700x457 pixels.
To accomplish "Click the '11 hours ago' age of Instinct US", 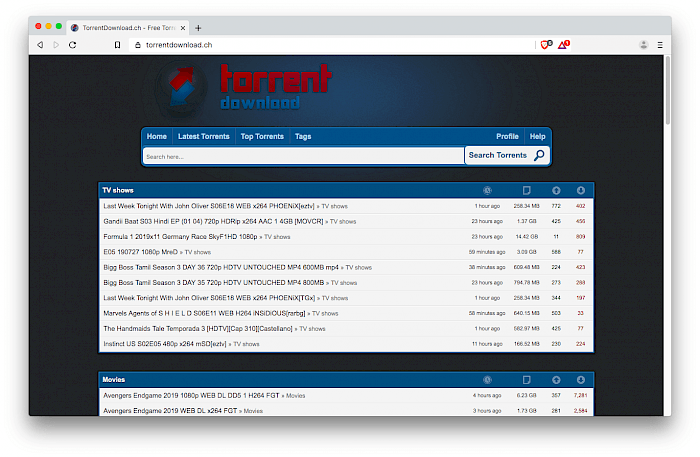I will (x=487, y=344).
